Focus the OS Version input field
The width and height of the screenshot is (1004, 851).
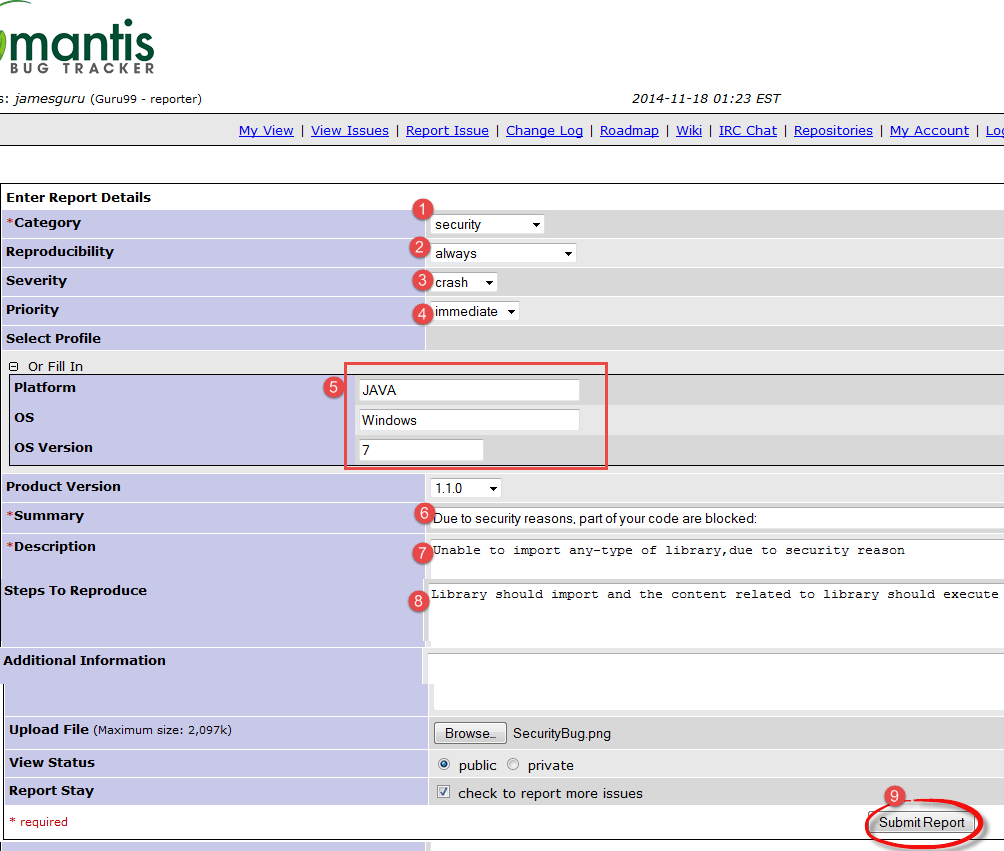pos(420,450)
